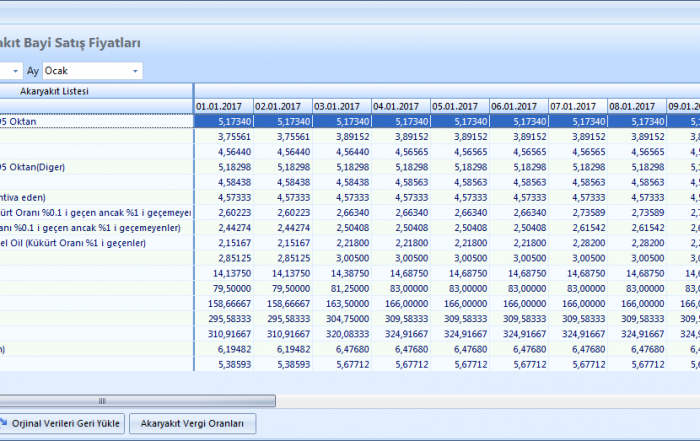Click the reload arrow icon on Orjinal Verileri button
700x441 pixels.
pos(3,424)
